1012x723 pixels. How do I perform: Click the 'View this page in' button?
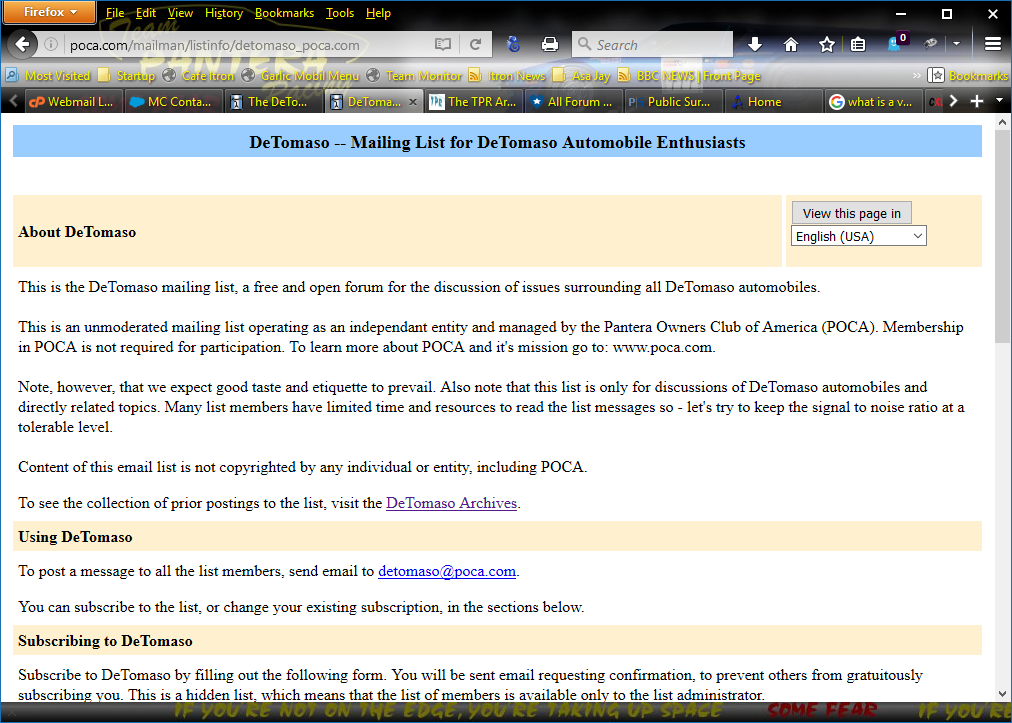pyautogui.click(x=851, y=213)
